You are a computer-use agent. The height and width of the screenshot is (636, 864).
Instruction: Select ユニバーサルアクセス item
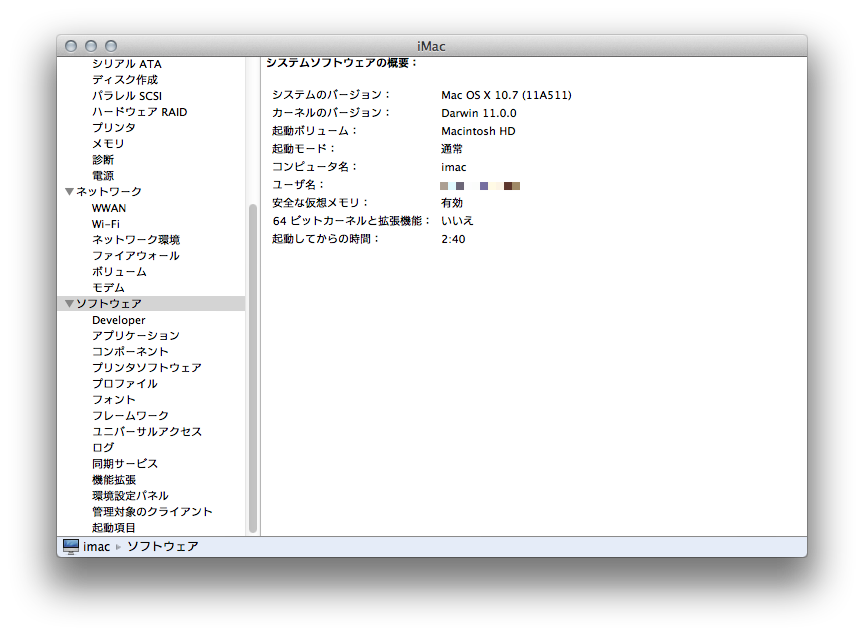pyautogui.click(x=147, y=432)
